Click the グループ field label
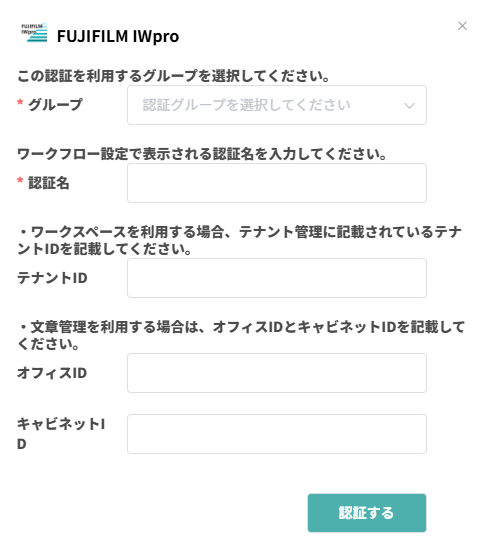480x546 pixels. tap(55, 104)
